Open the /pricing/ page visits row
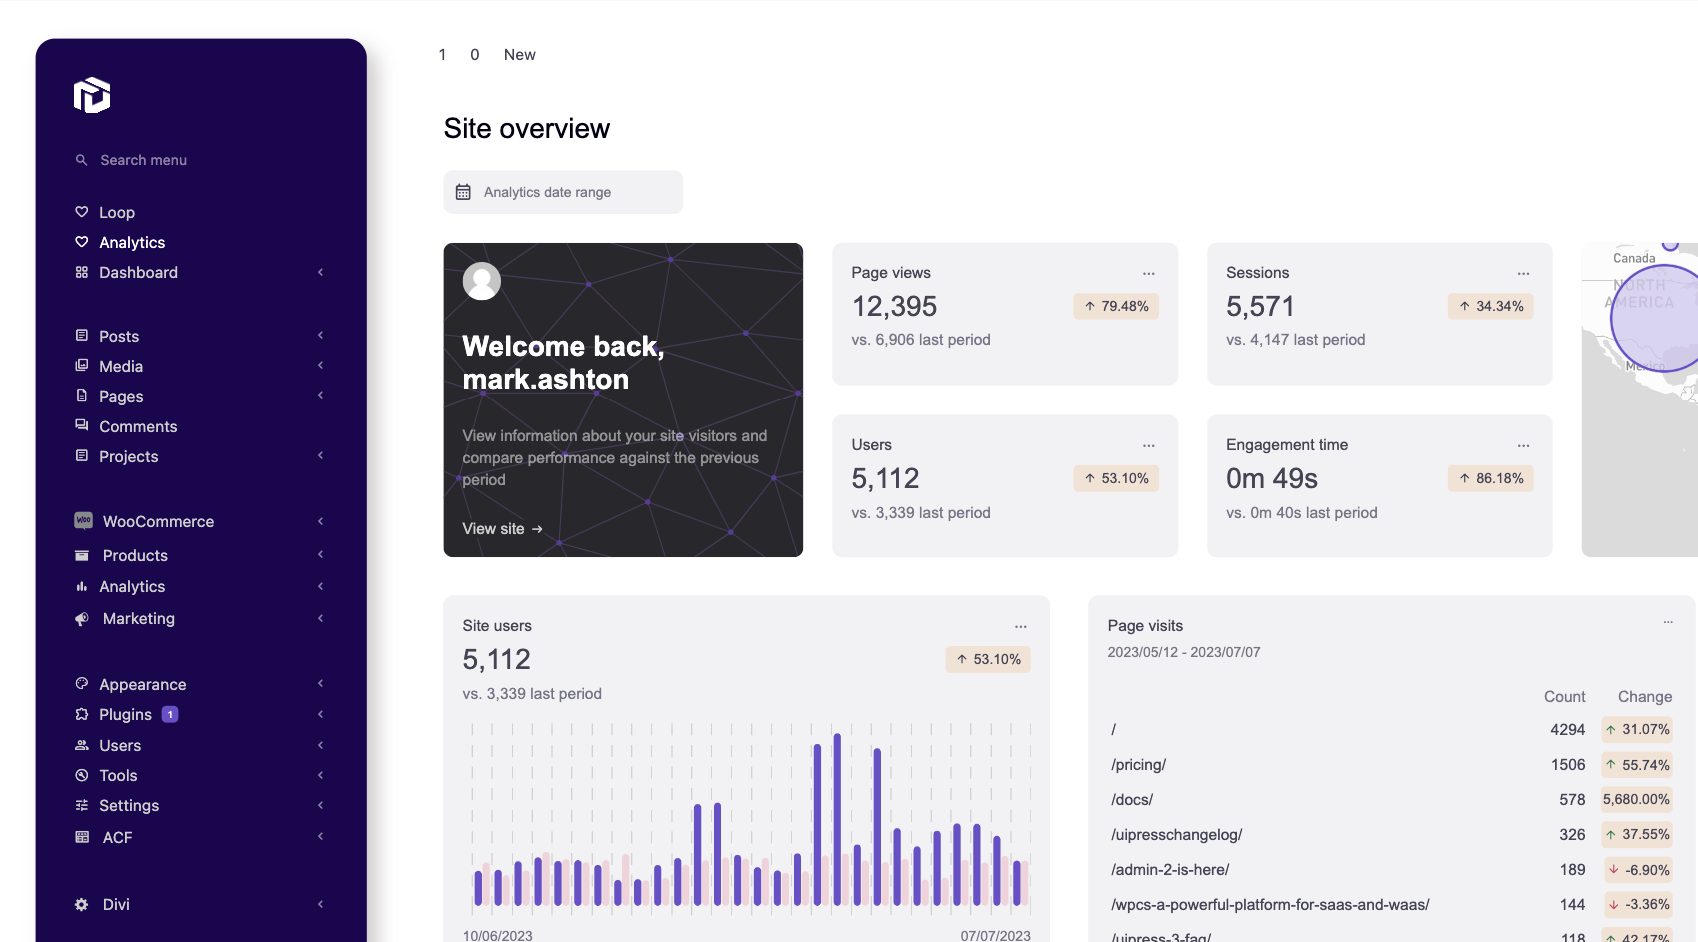 1138,765
